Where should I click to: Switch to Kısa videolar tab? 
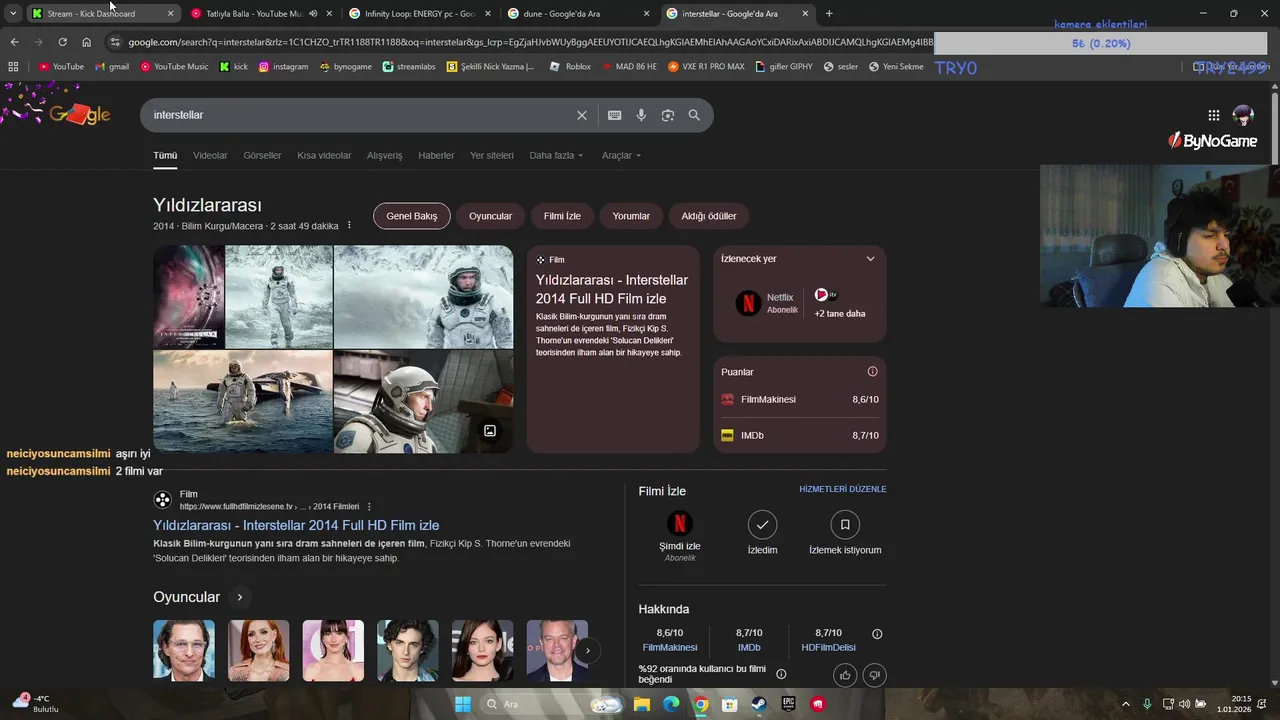[324, 156]
